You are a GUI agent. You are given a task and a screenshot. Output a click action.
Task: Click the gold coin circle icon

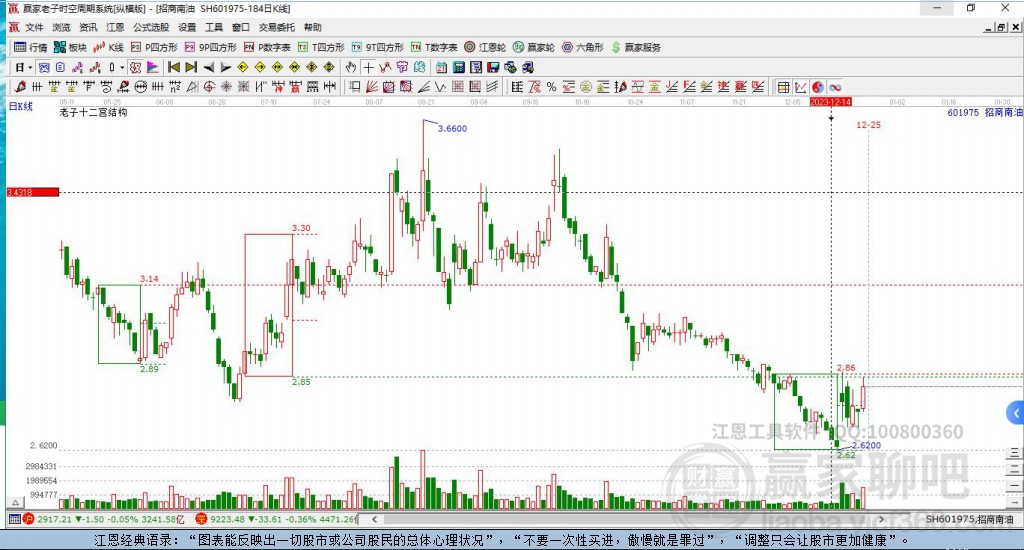[586, 87]
